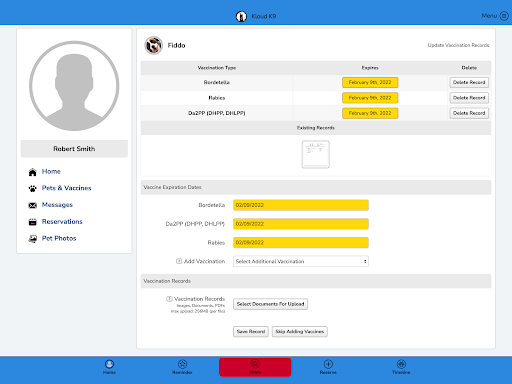Expand the Select Additional Vaccination dropdown
Screen dimensions: 512x384
tap(301, 261)
